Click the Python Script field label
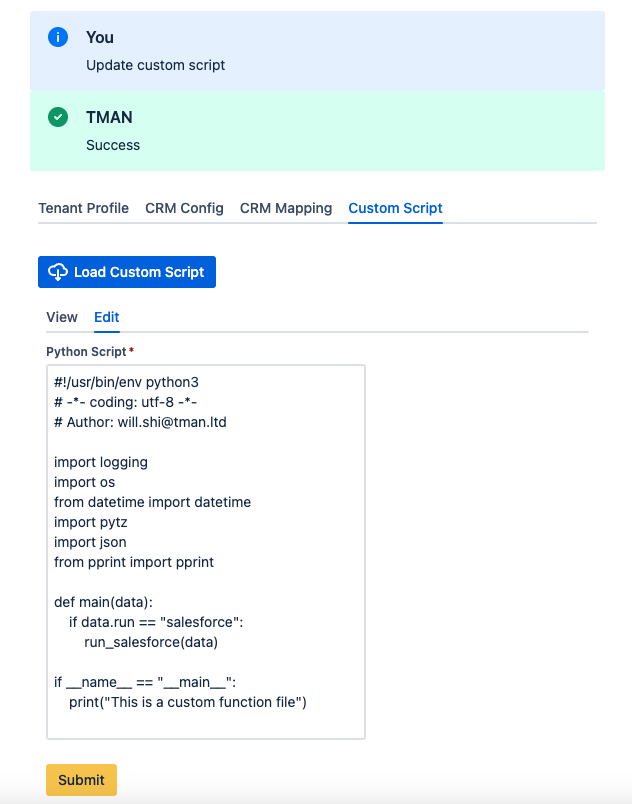 click(86, 352)
